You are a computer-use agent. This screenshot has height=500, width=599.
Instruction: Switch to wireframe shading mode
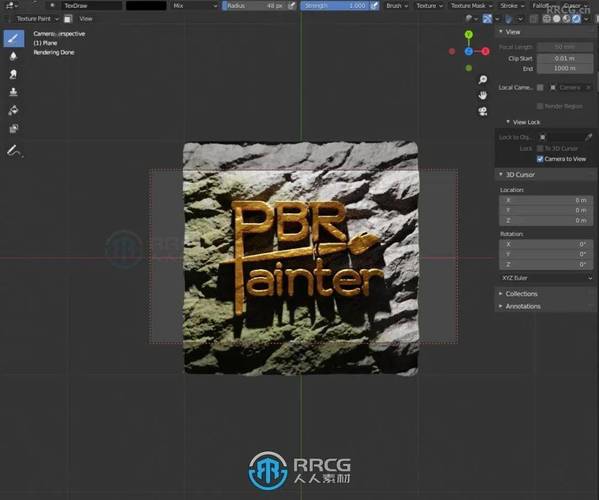pyautogui.click(x=547, y=19)
